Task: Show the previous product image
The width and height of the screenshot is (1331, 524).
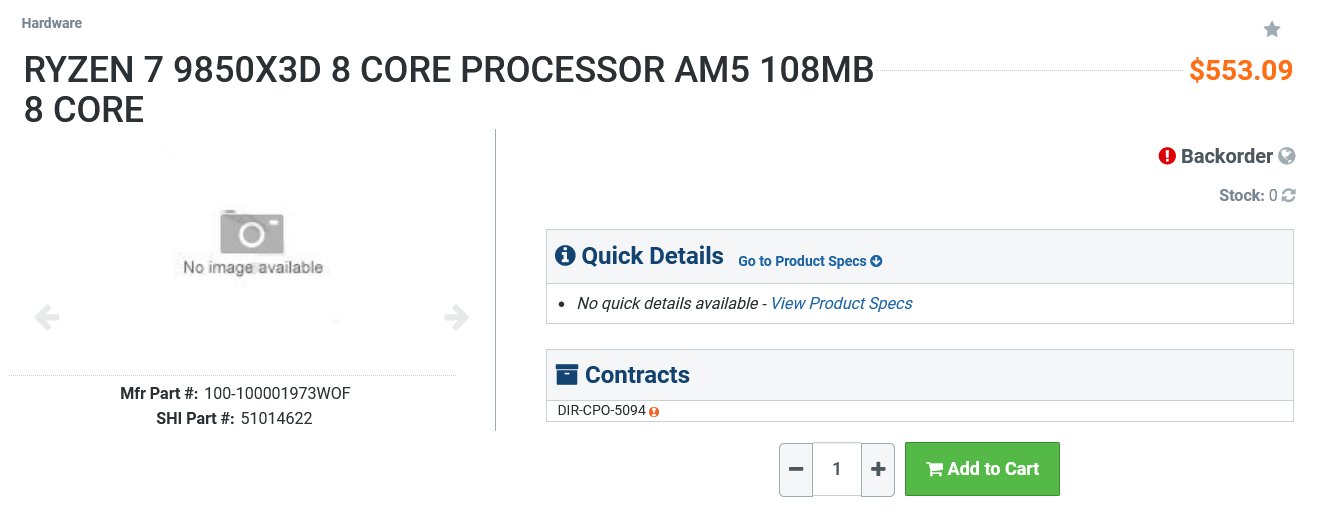Action: point(47,318)
